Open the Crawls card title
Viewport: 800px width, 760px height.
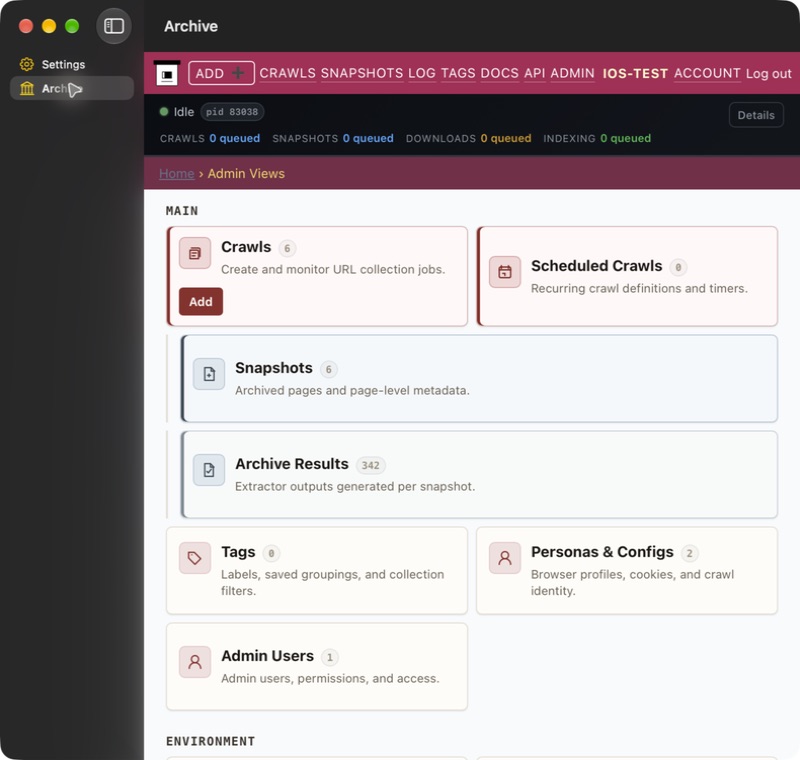click(x=246, y=247)
